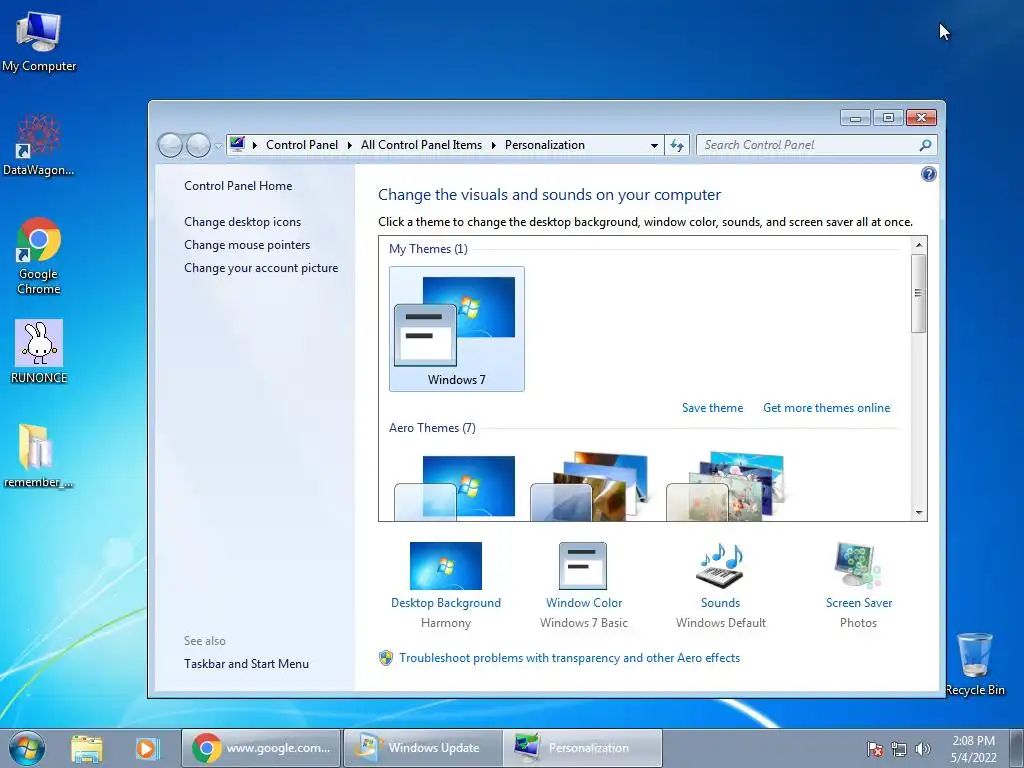Click the Forward navigation arrow button
Screen dimensions: 1024x768
(x=198, y=145)
